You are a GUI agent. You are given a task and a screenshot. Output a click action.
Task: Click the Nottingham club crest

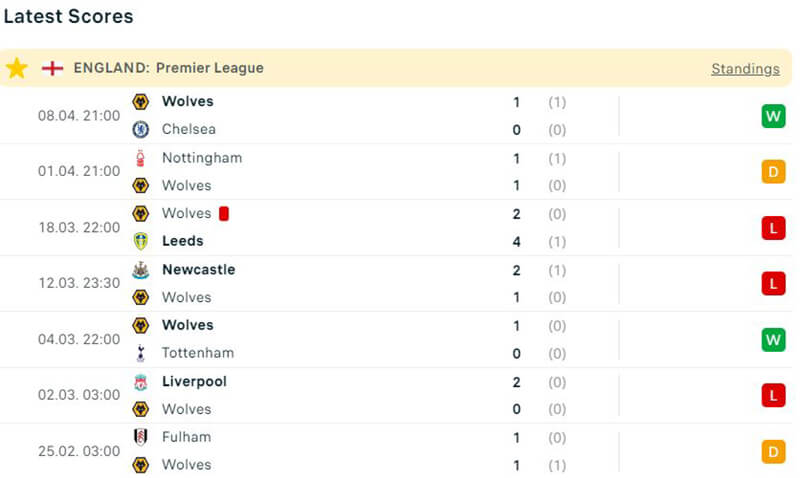coord(141,157)
